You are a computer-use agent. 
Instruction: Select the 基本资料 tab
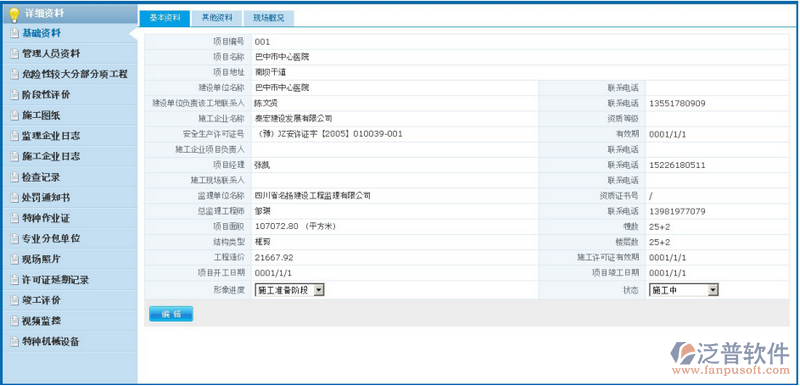click(164, 18)
